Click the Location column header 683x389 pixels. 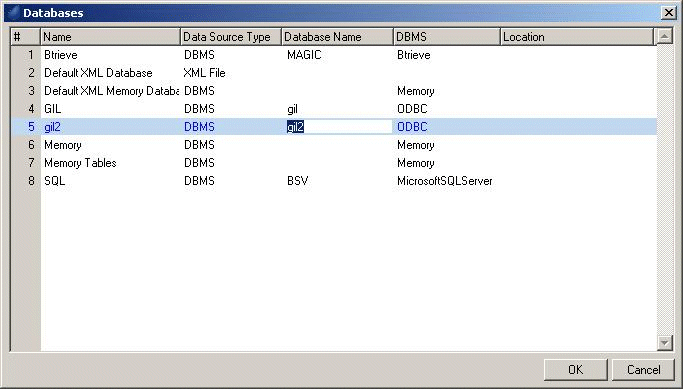click(577, 37)
